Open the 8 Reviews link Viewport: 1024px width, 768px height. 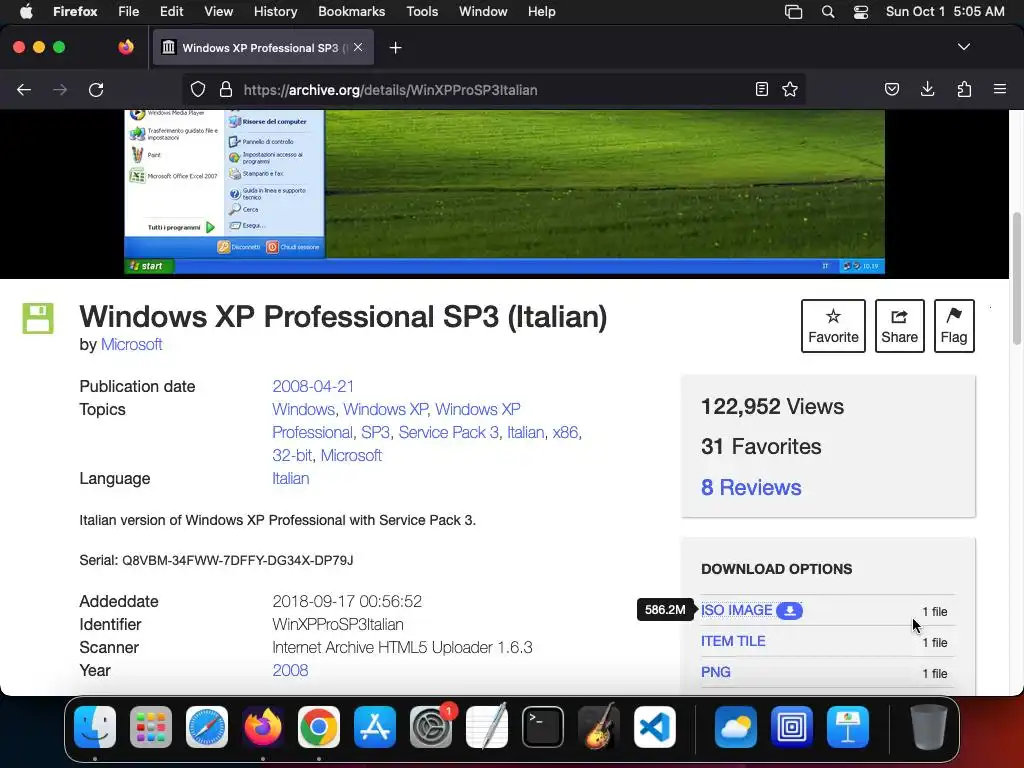(x=751, y=487)
